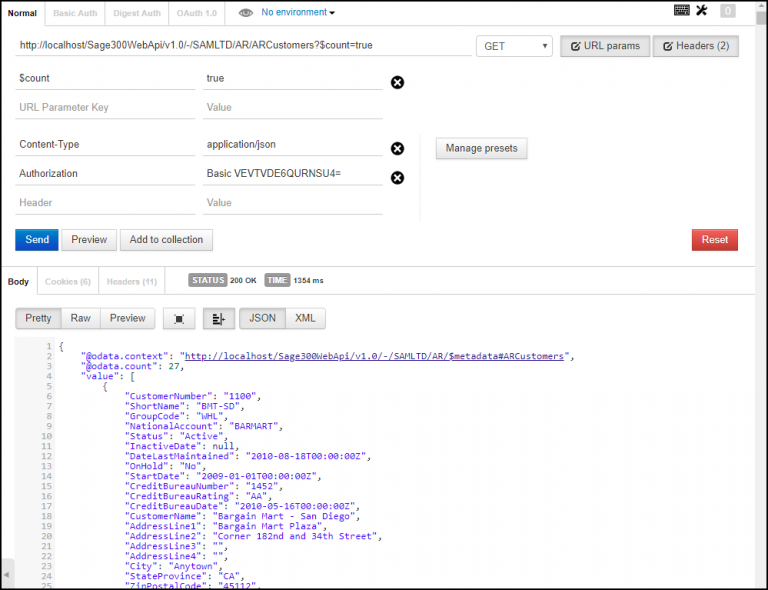Select Pretty response format
768x590 pixels.
(38, 318)
